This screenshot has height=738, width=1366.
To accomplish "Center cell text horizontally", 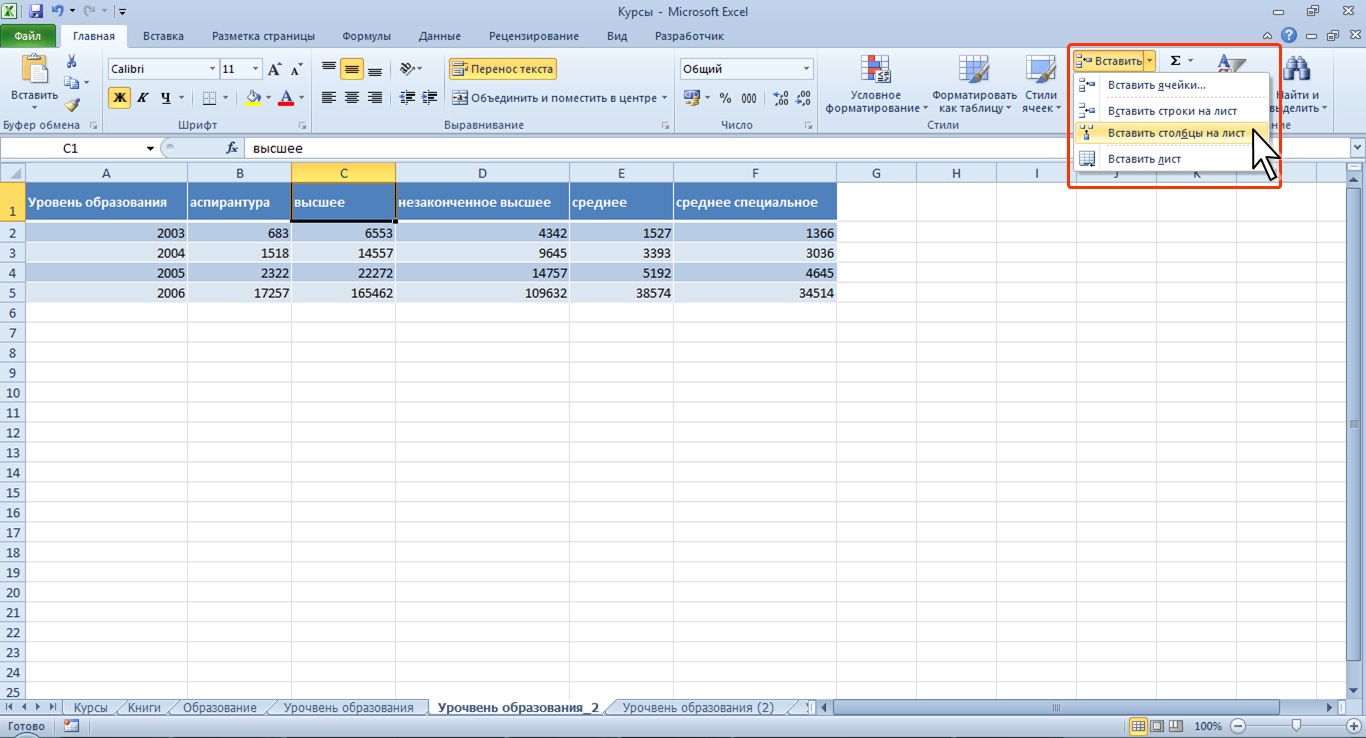I will point(352,98).
